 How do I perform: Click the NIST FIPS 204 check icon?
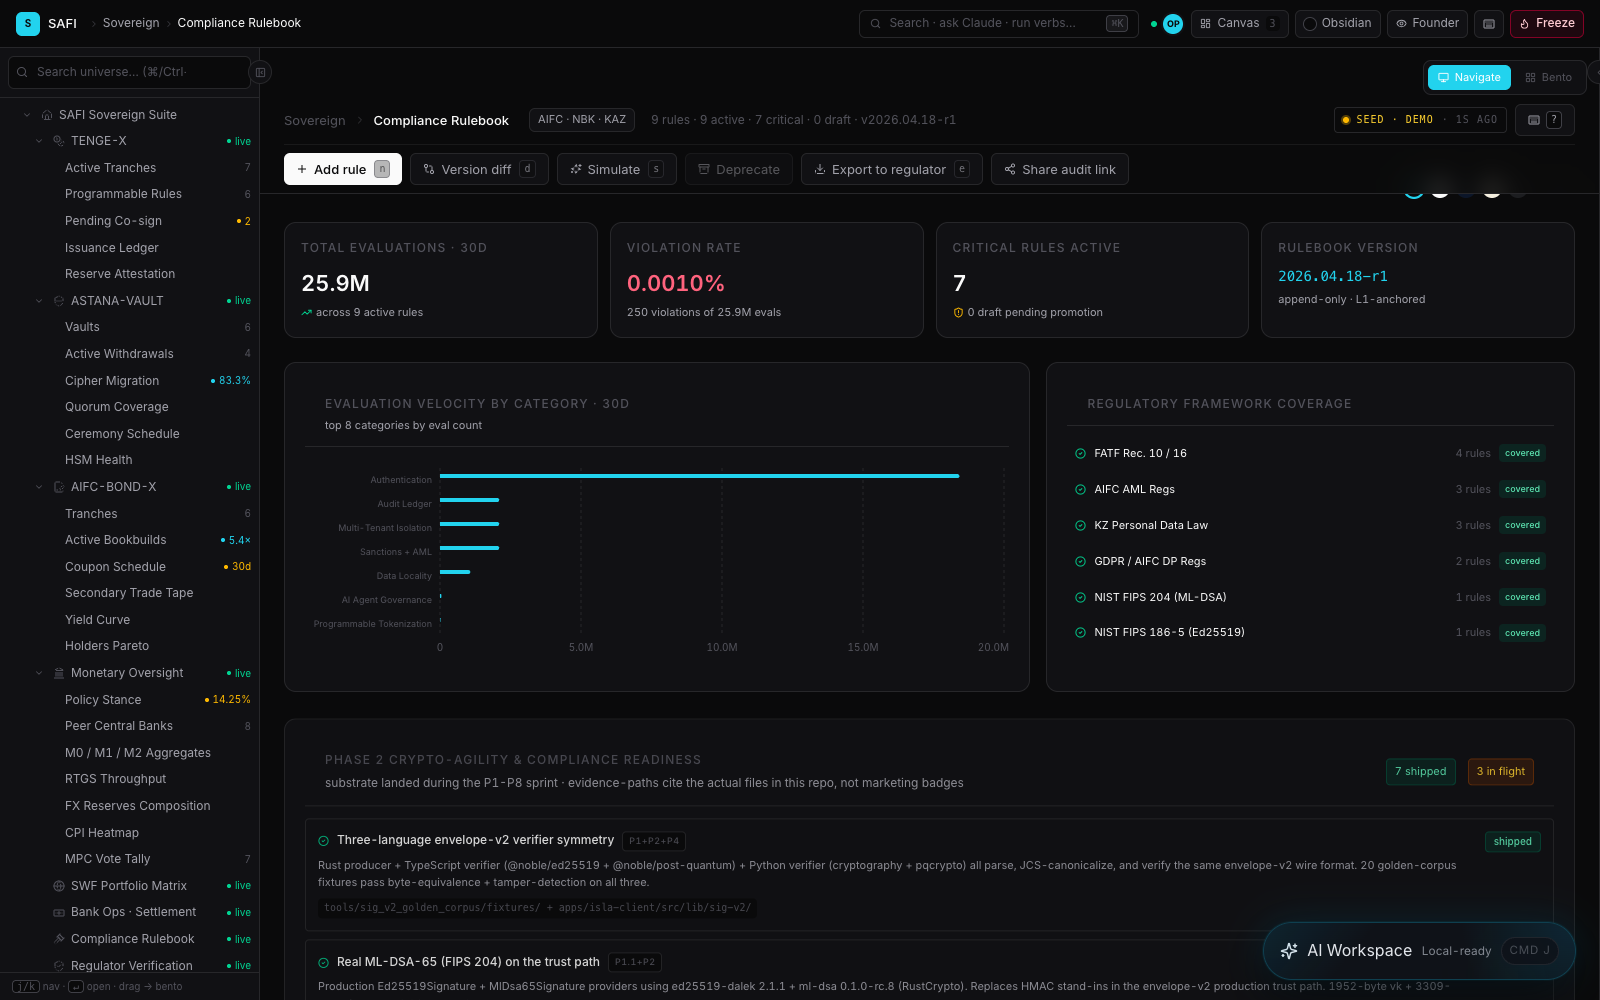tap(1080, 598)
